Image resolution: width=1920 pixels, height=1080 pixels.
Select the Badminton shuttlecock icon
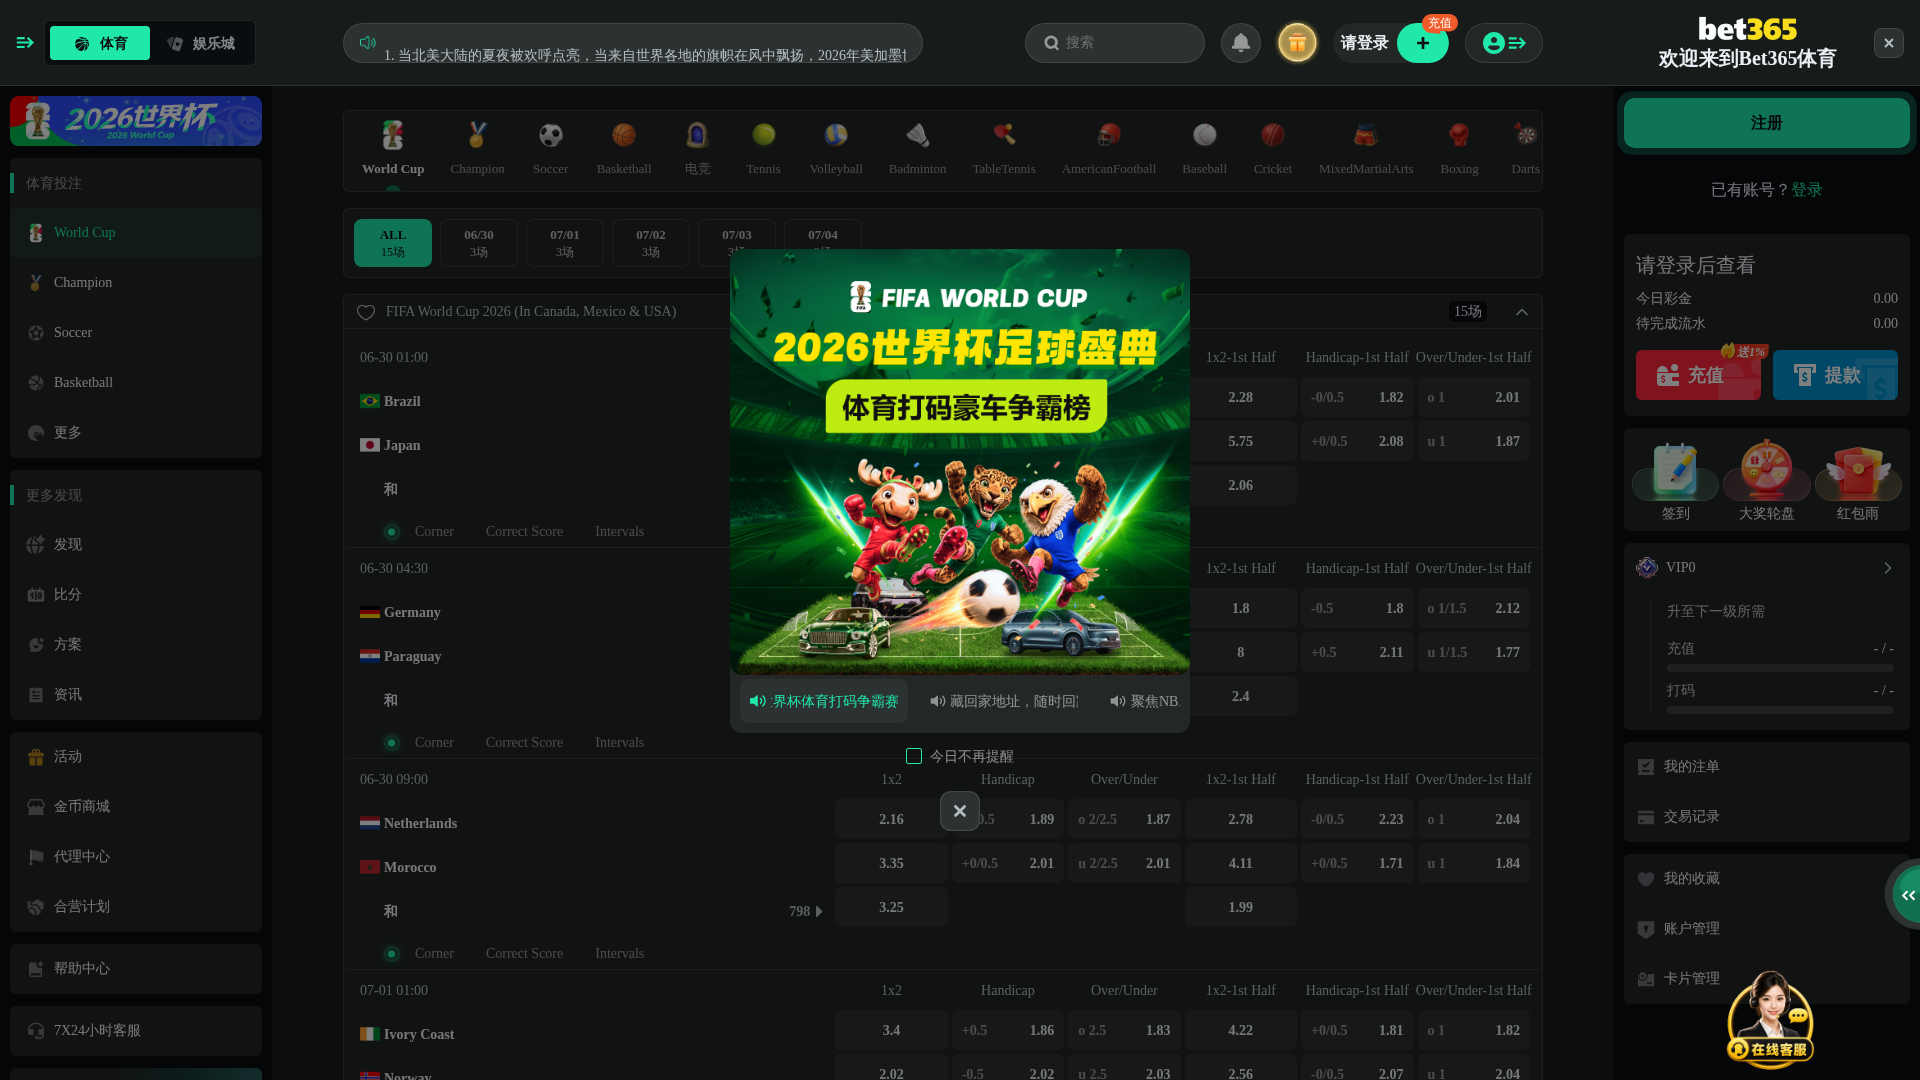917,135
